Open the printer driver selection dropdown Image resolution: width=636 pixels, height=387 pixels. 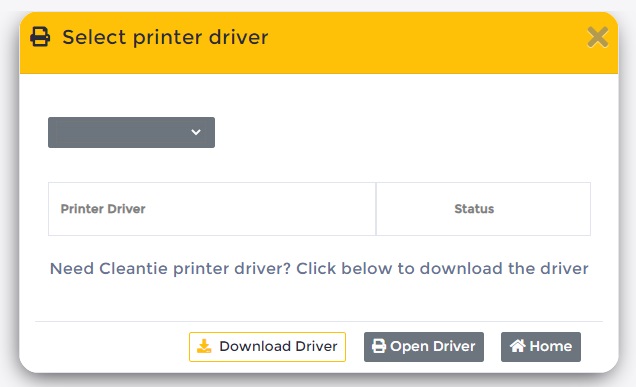[x=131, y=132]
